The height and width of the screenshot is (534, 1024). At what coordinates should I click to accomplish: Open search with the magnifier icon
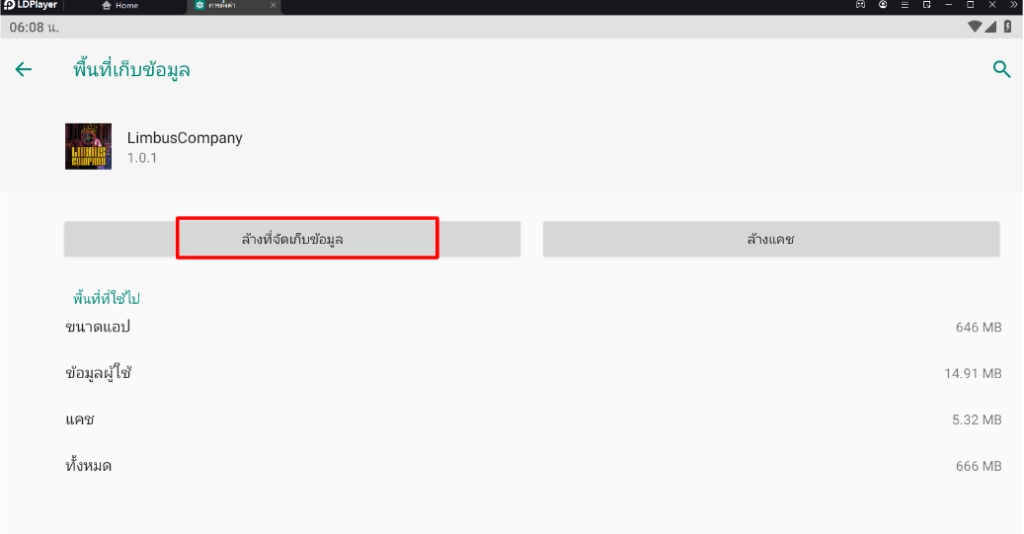1001,69
